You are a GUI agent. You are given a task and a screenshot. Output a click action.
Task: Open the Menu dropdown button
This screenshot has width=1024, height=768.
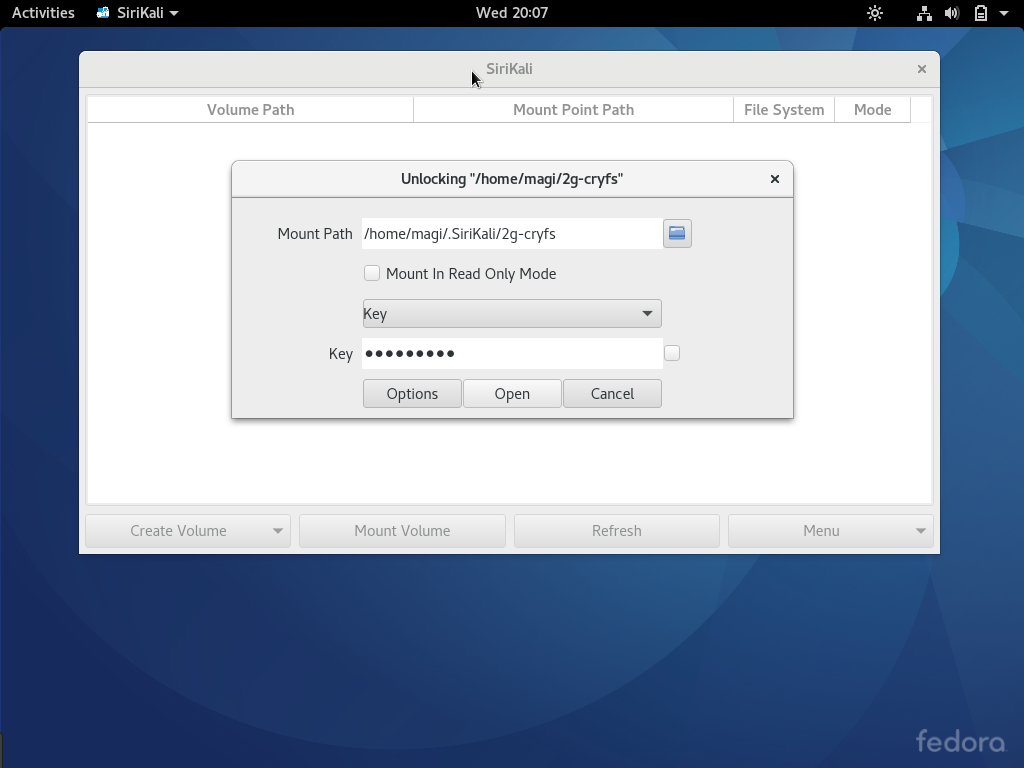[831, 531]
